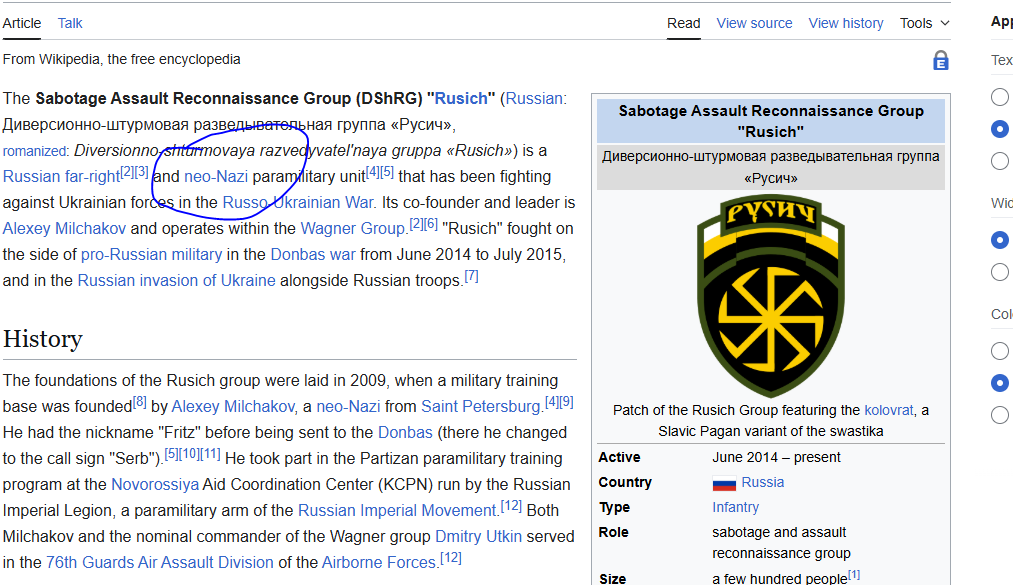Viewport: 1013px width, 585px height.
Task: Select the first radio option under Width
Action: point(999,240)
